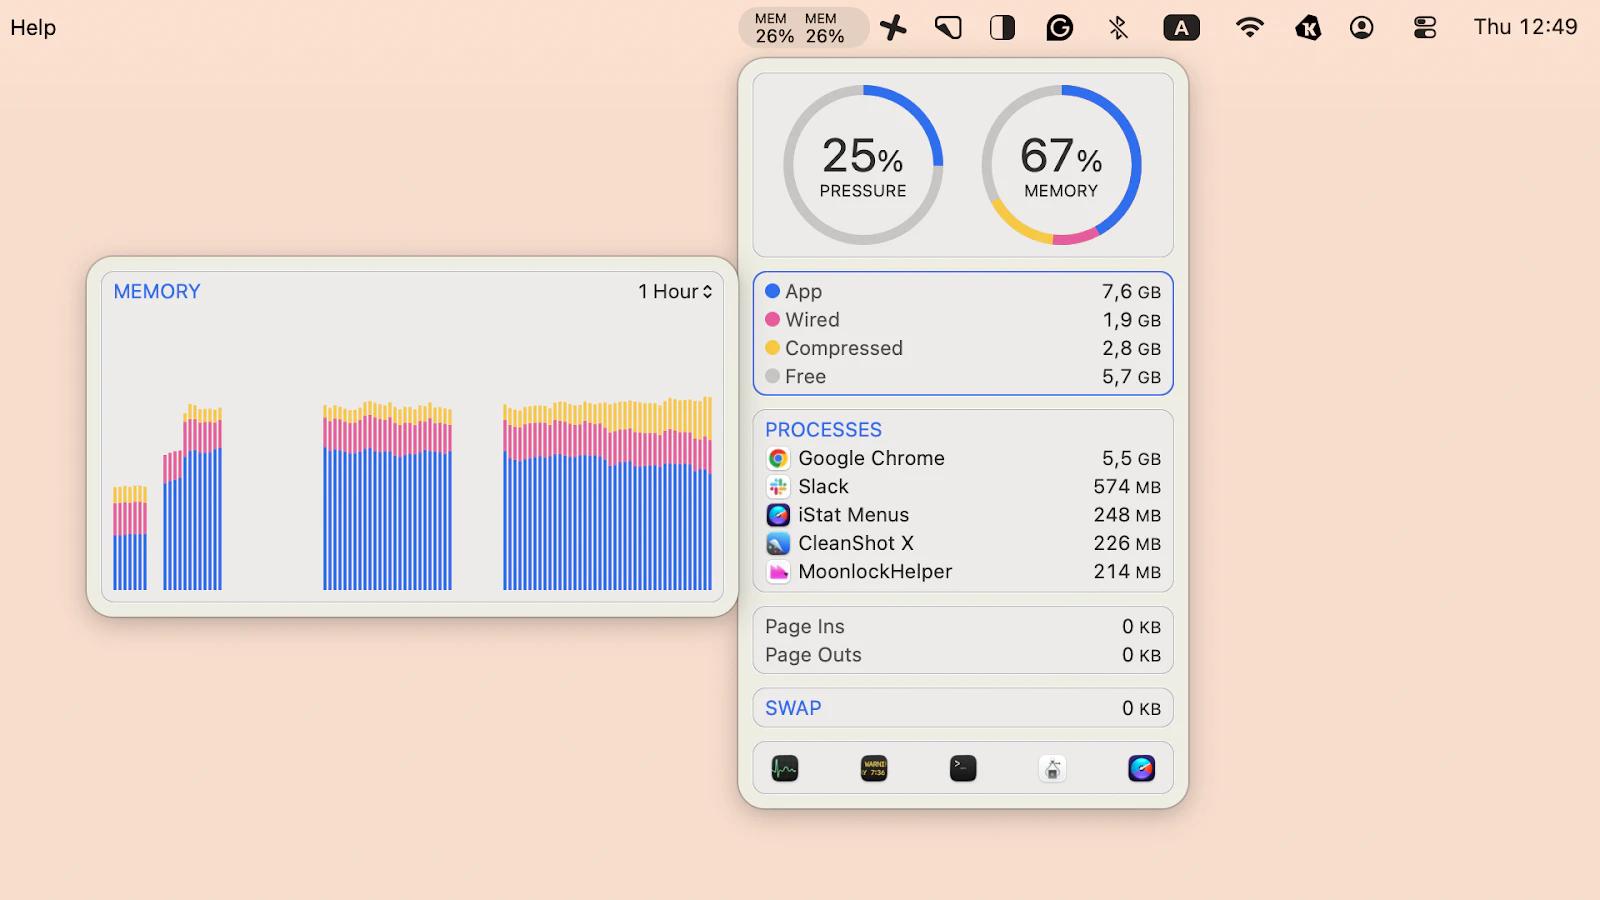Click the Bluetooth icon in the menu bar
Screen dimensions: 1600x900
coord(1118,27)
